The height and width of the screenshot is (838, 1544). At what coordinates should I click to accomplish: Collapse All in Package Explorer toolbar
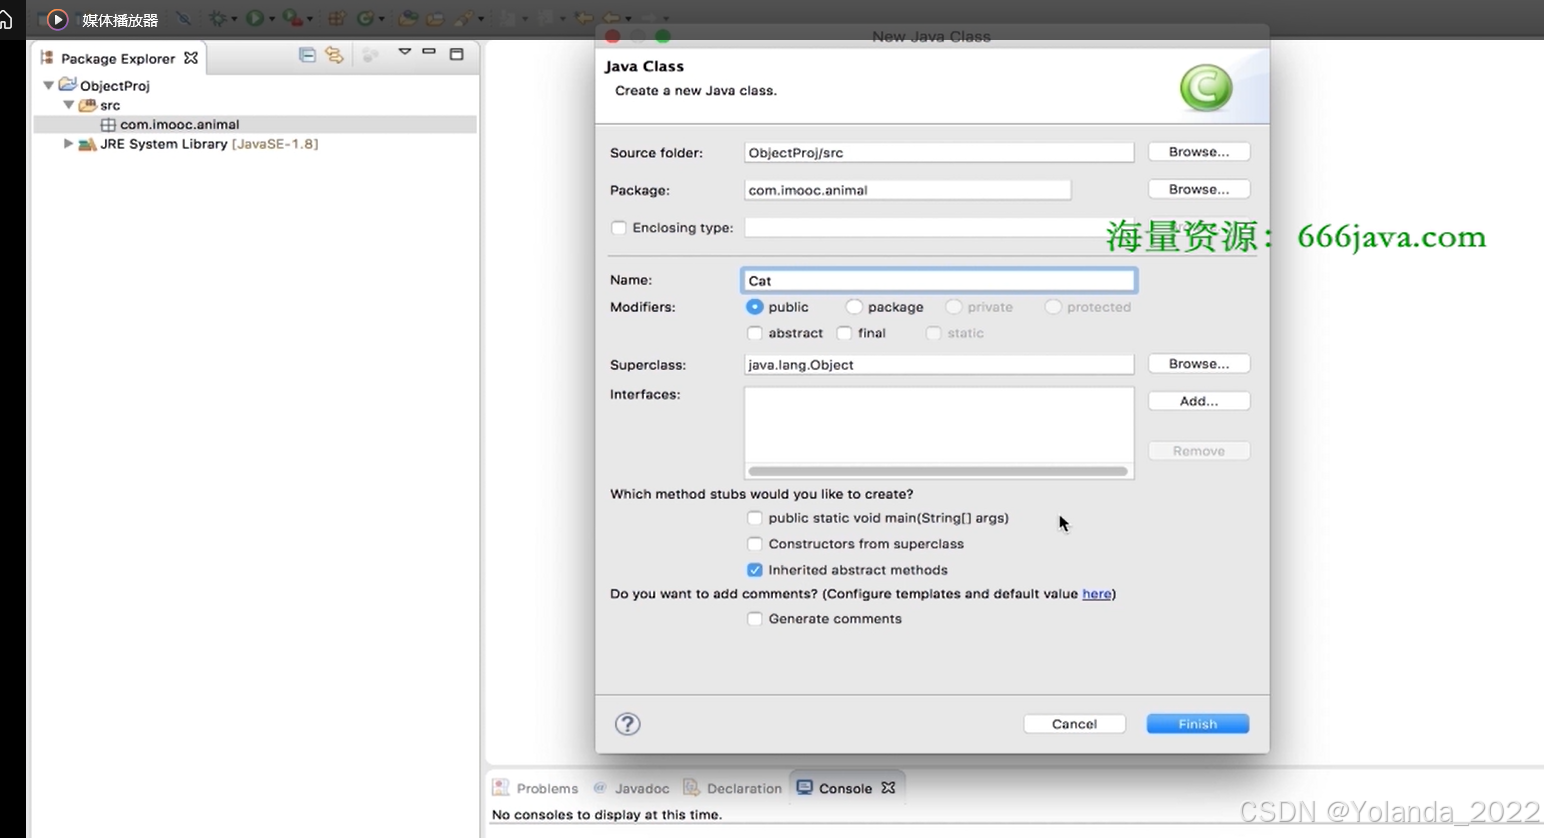(307, 55)
